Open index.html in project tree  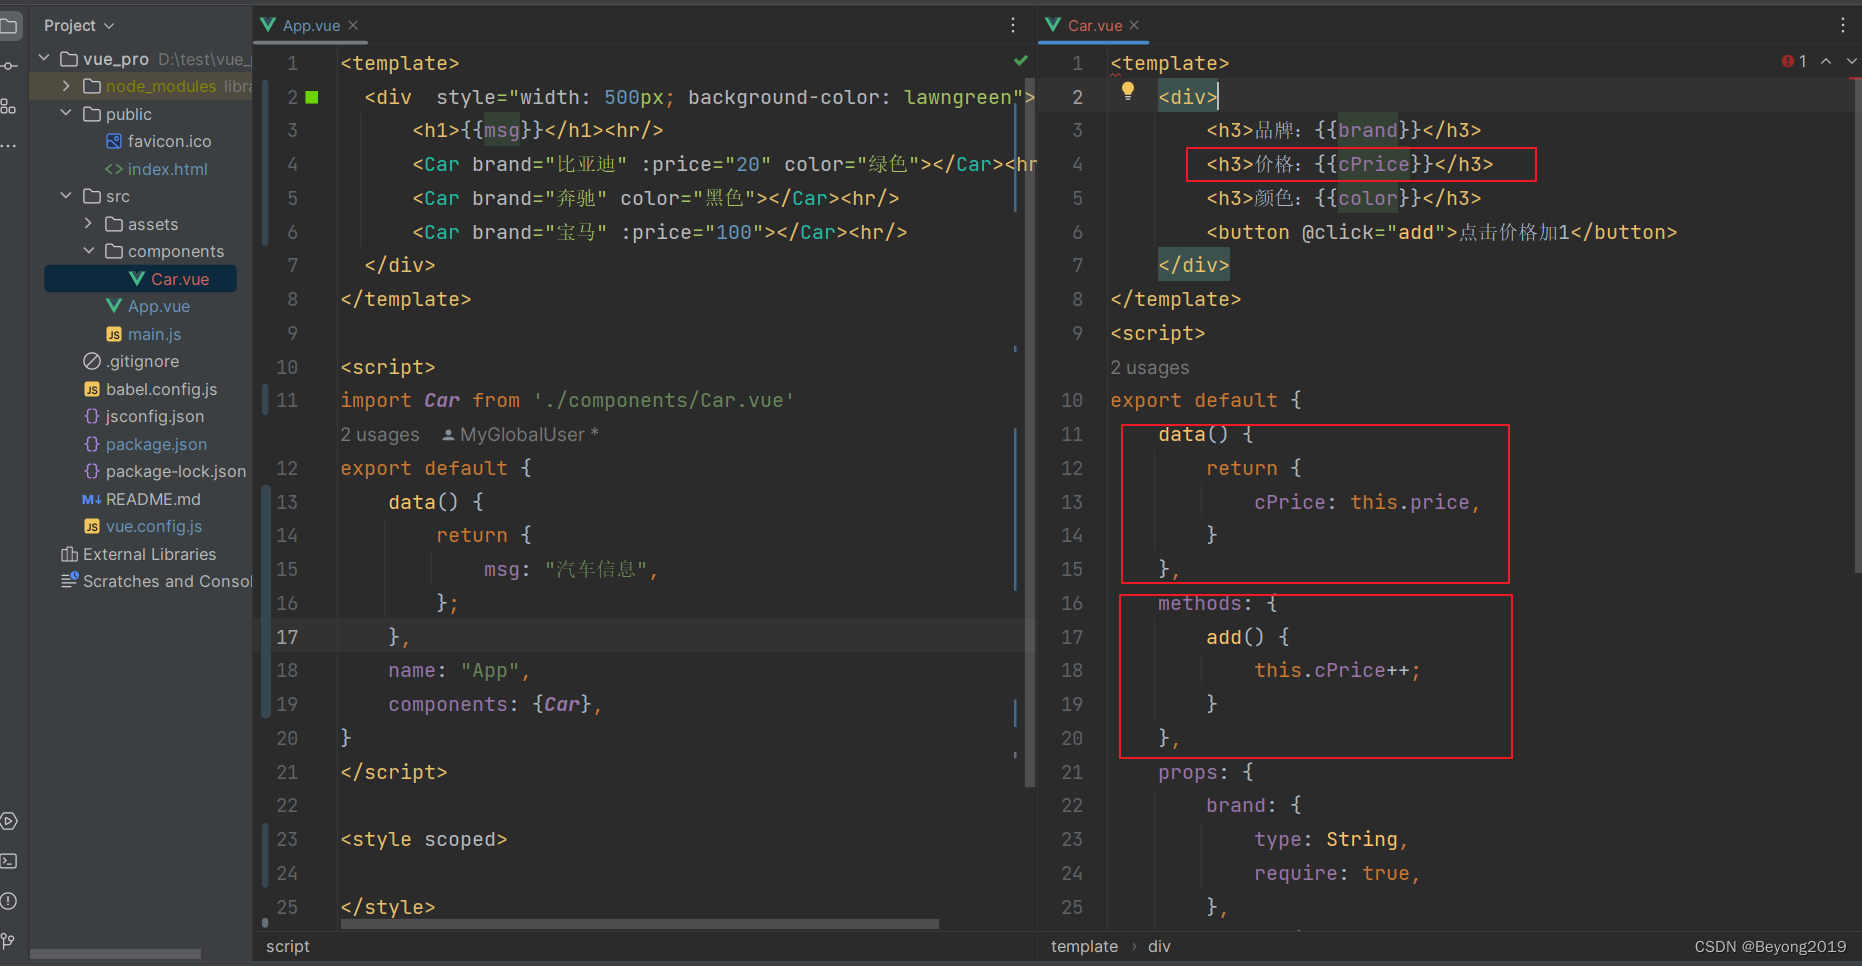[157, 169]
